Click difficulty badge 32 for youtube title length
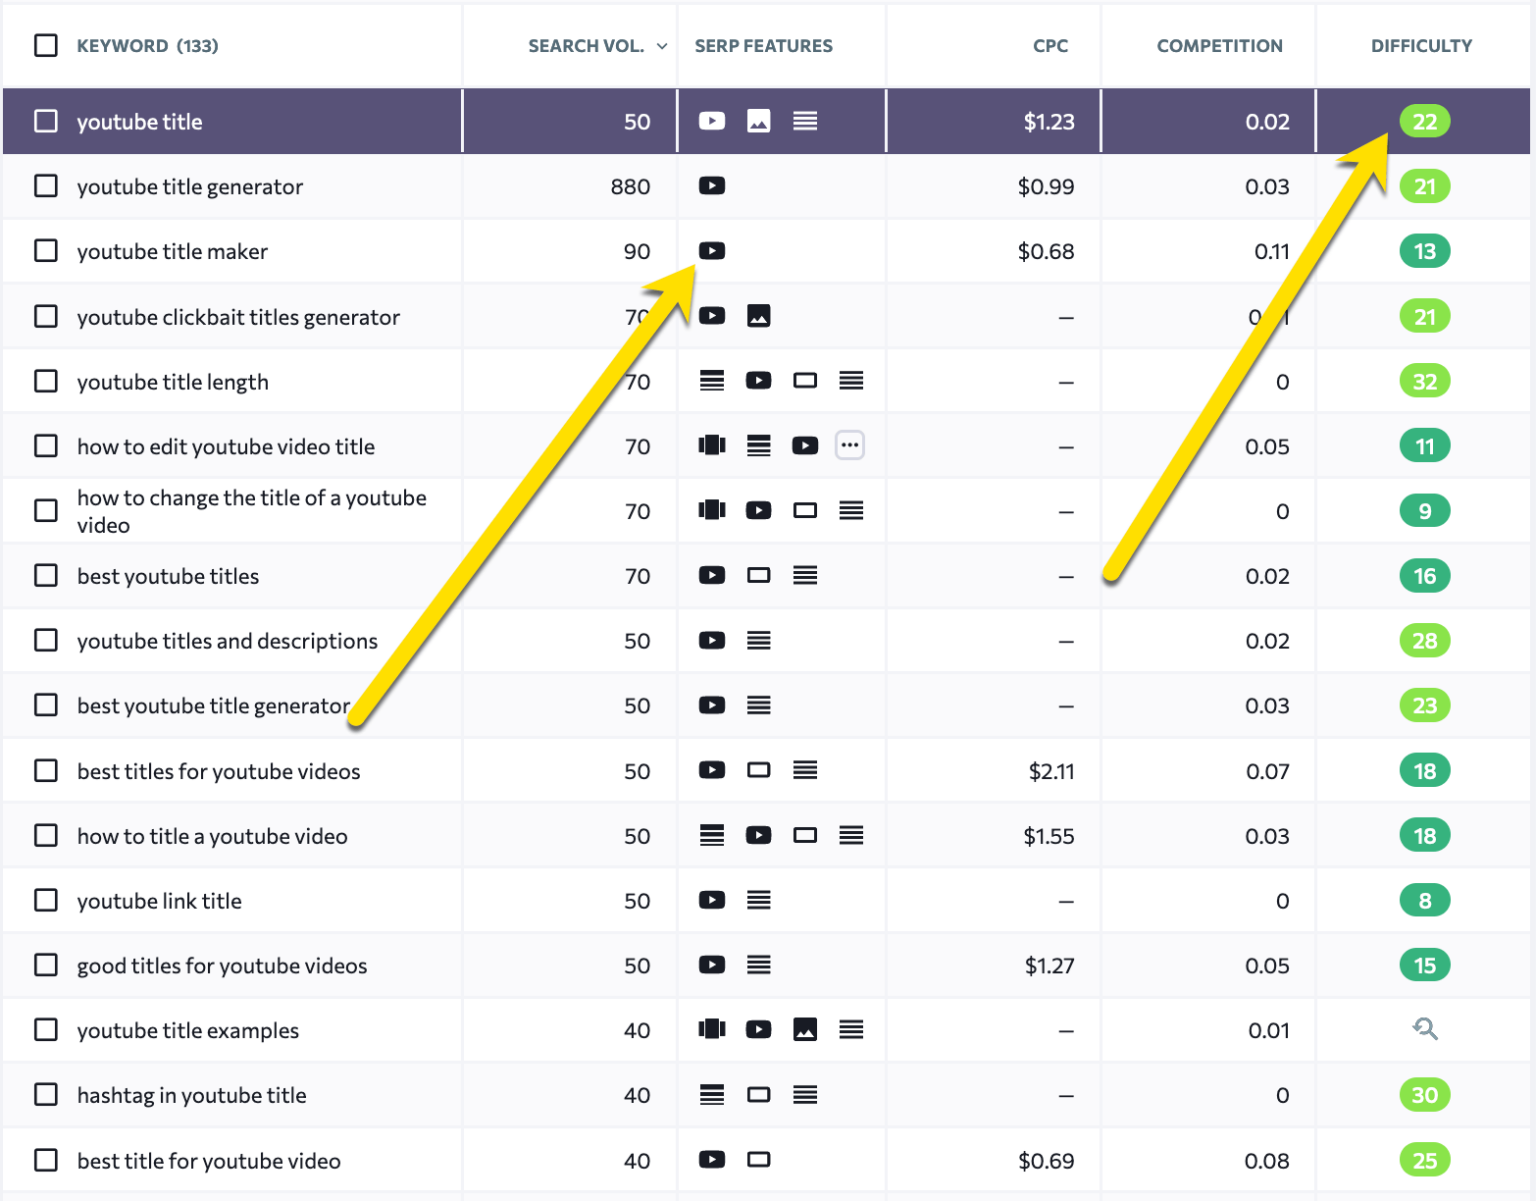 point(1424,381)
